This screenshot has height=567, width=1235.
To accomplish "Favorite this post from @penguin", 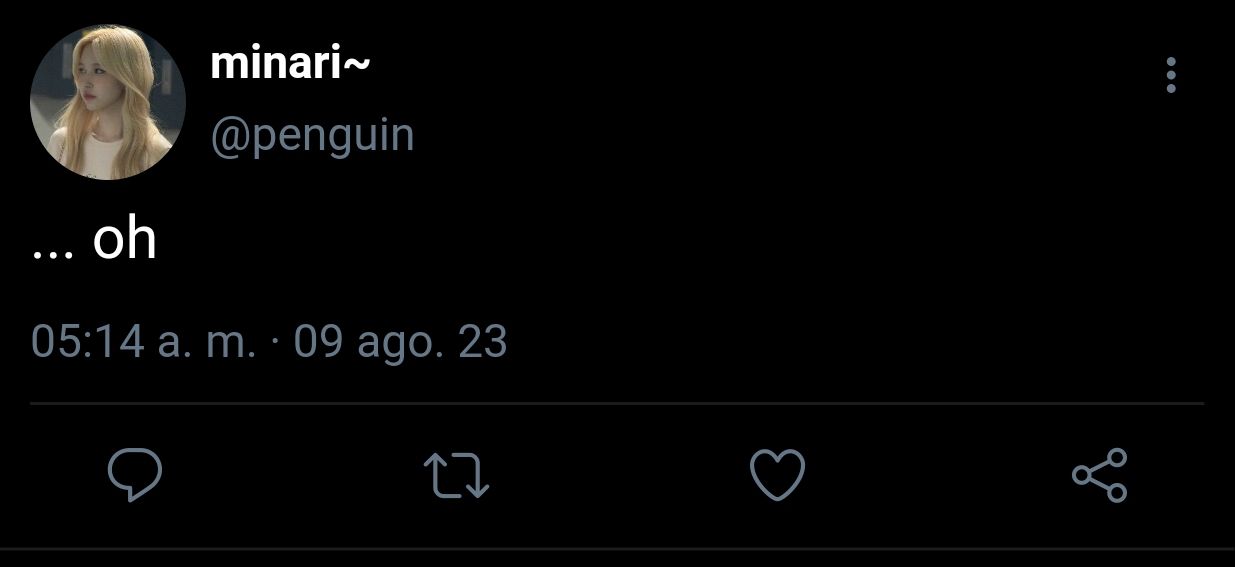I will coord(777,475).
